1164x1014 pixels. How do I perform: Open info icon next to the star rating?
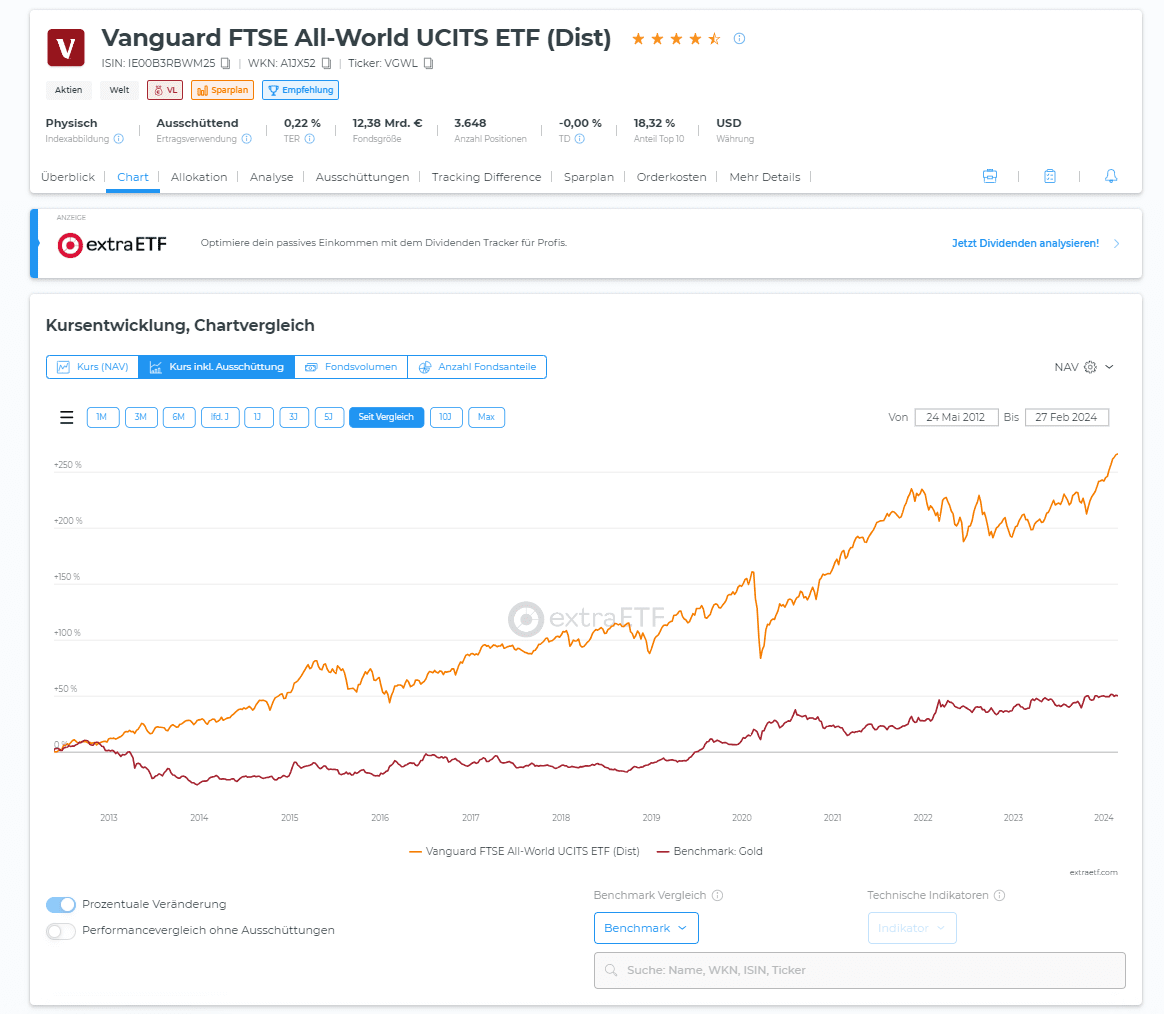[739, 39]
